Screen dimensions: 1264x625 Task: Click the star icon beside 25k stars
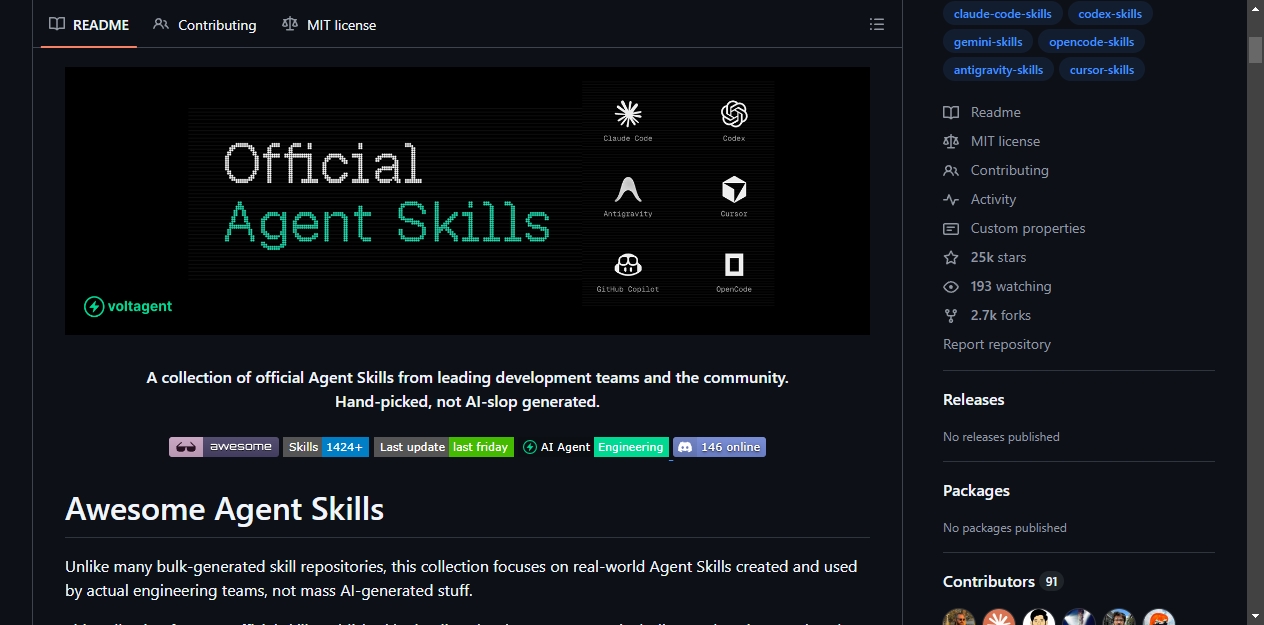(951, 257)
